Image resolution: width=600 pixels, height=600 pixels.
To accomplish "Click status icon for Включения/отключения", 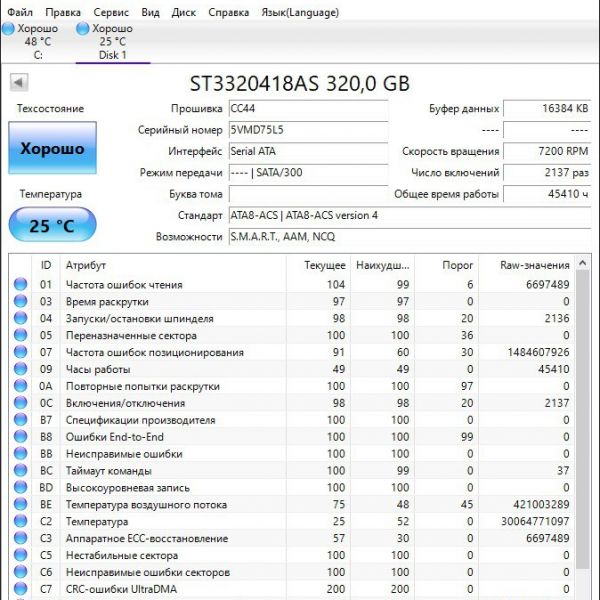I will 21,403.
